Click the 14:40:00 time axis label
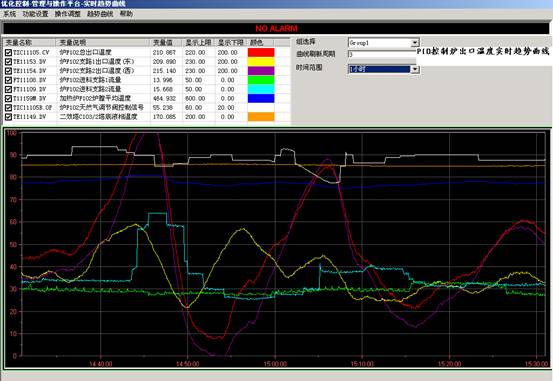Screen dimensions: 553x381 [x=101, y=364]
